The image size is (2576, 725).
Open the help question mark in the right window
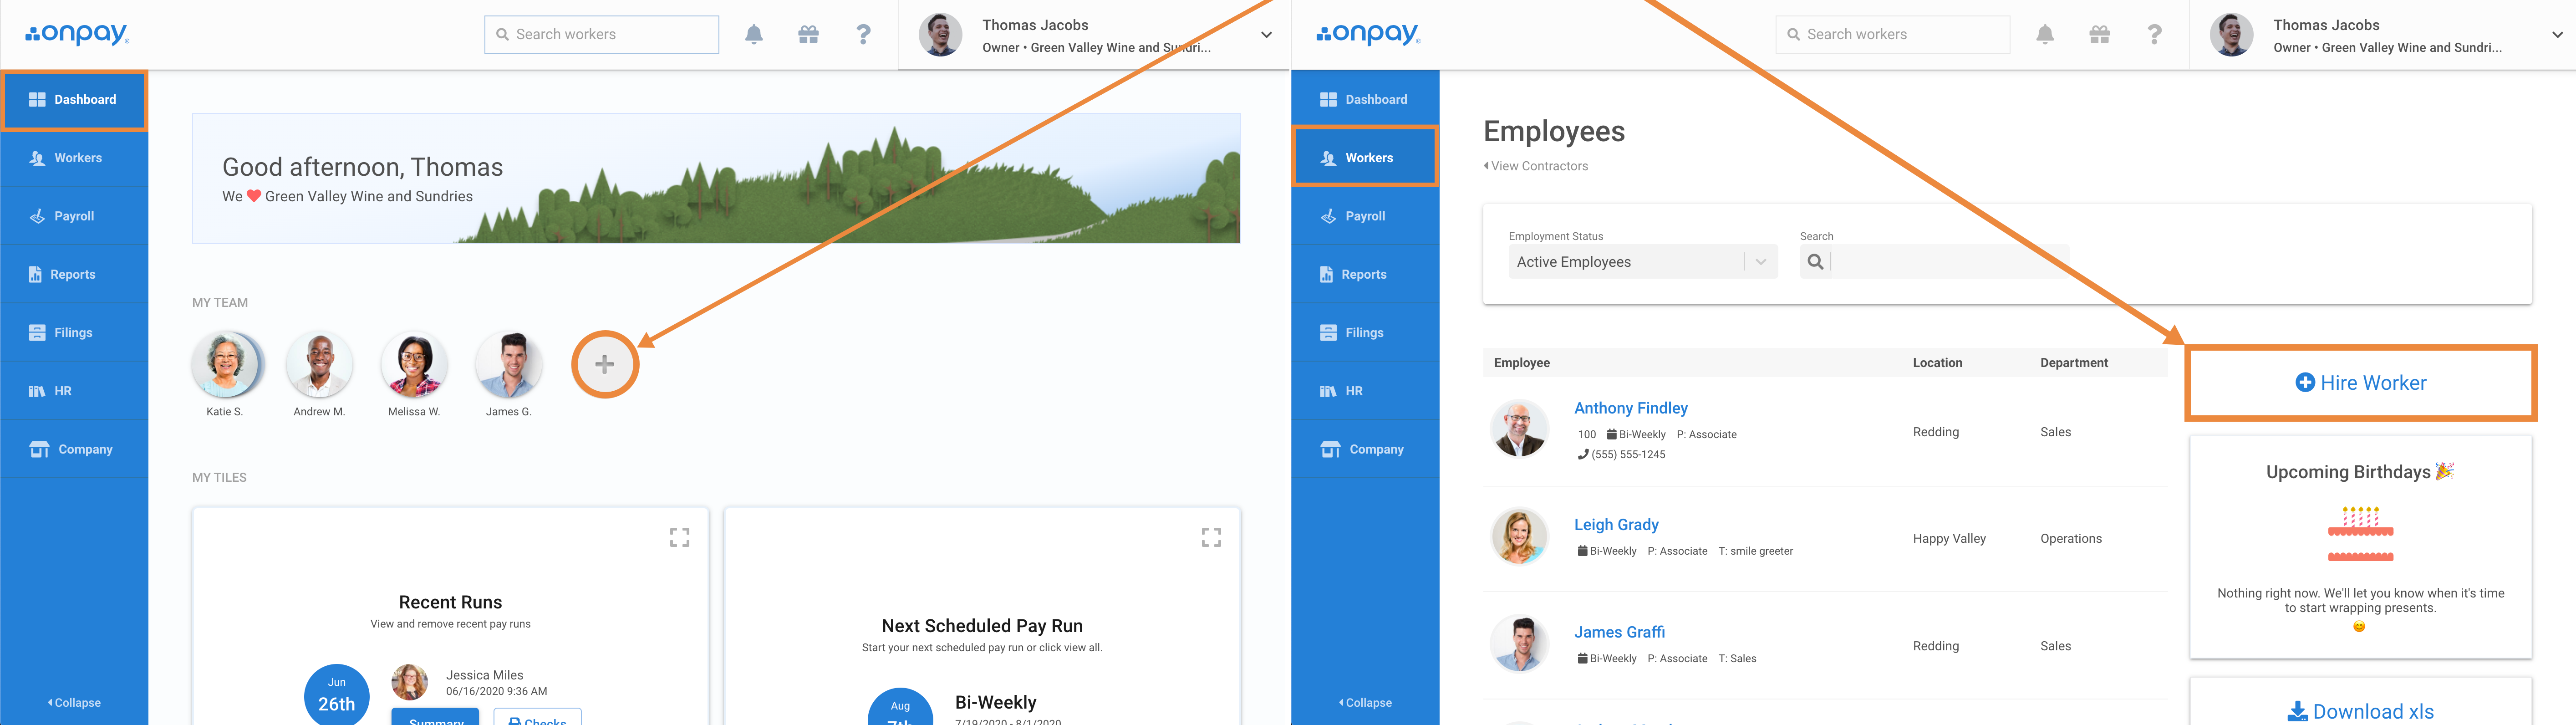(2155, 34)
